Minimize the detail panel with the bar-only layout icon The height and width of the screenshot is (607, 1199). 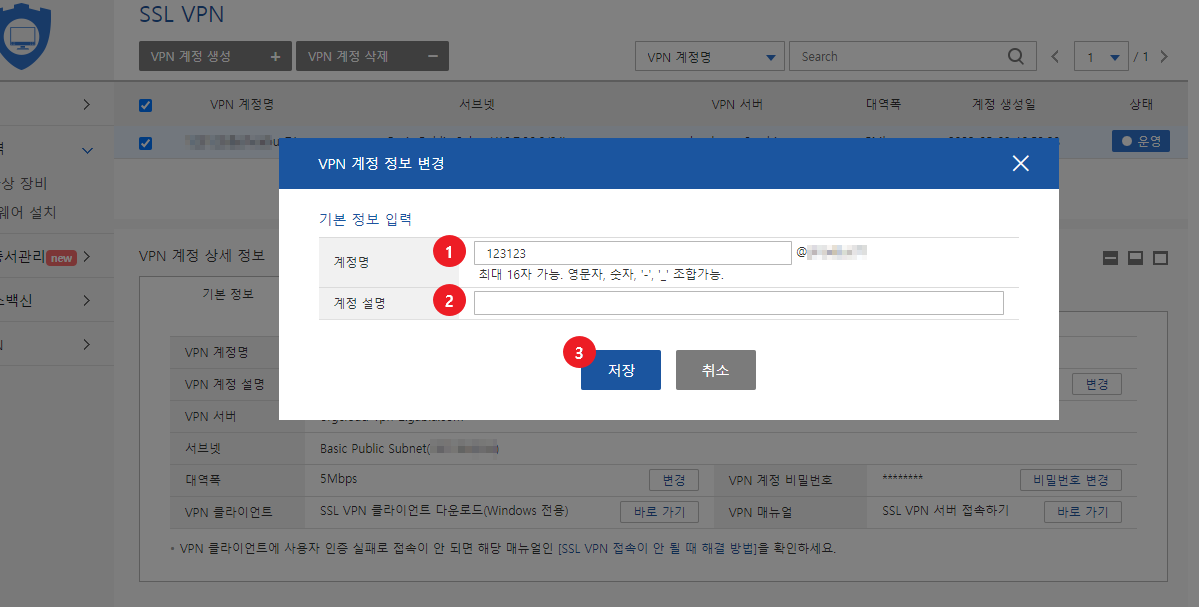point(1110,258)
